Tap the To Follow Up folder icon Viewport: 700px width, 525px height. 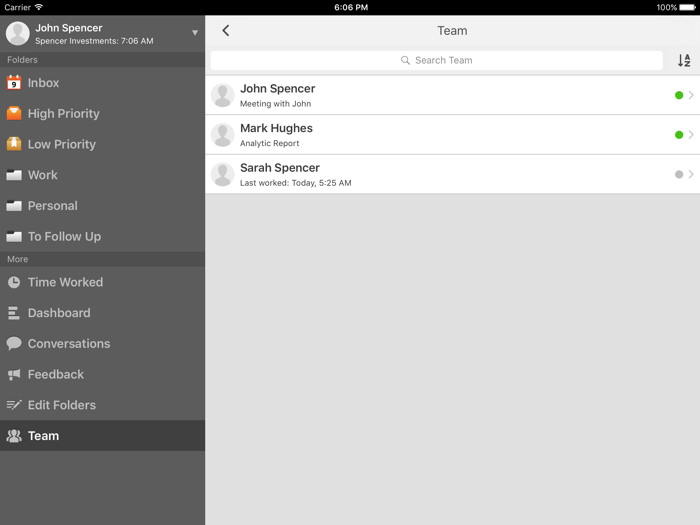14,237
